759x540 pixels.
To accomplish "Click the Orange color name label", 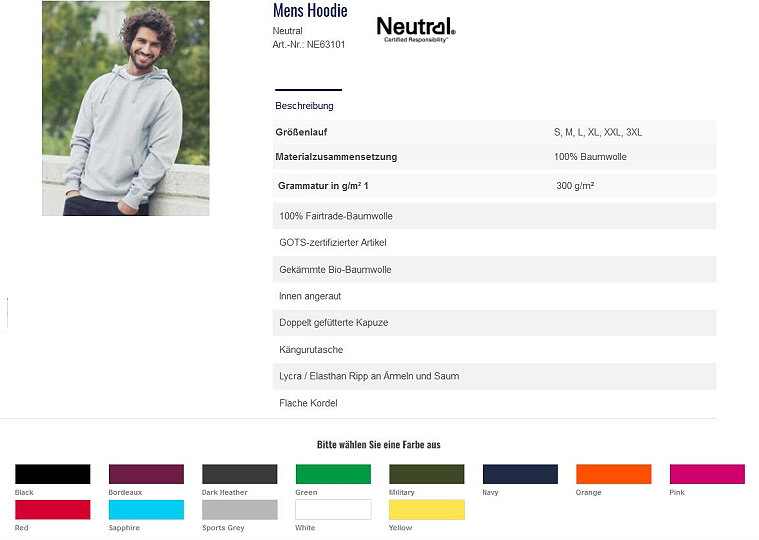I will pos(589,492).
